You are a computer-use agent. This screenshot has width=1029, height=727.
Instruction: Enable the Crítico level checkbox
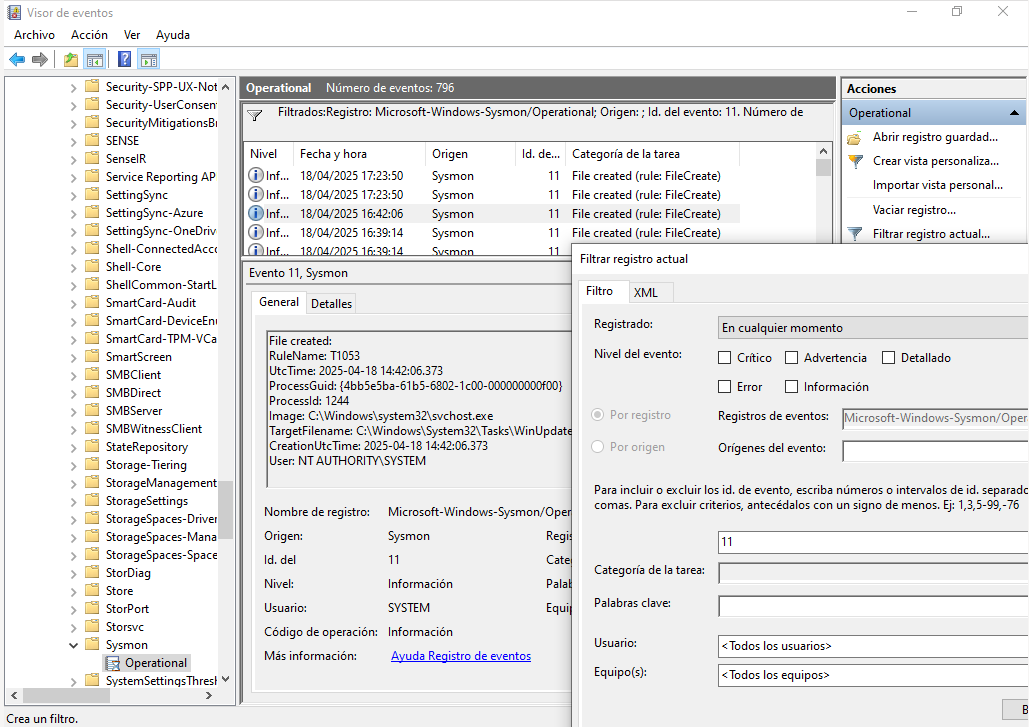click(x=724, y=358)
